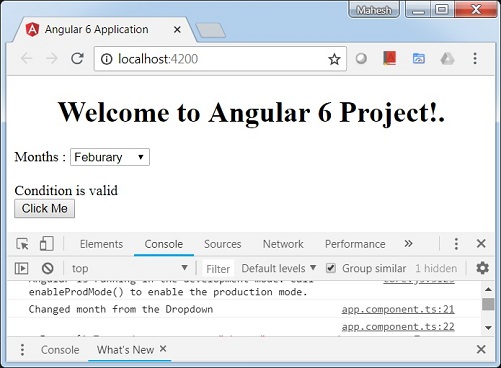The width and height of the screenshot is (501, 368).
Task: Open the DevTools three-dot customize menu
Action: (456, 244)
